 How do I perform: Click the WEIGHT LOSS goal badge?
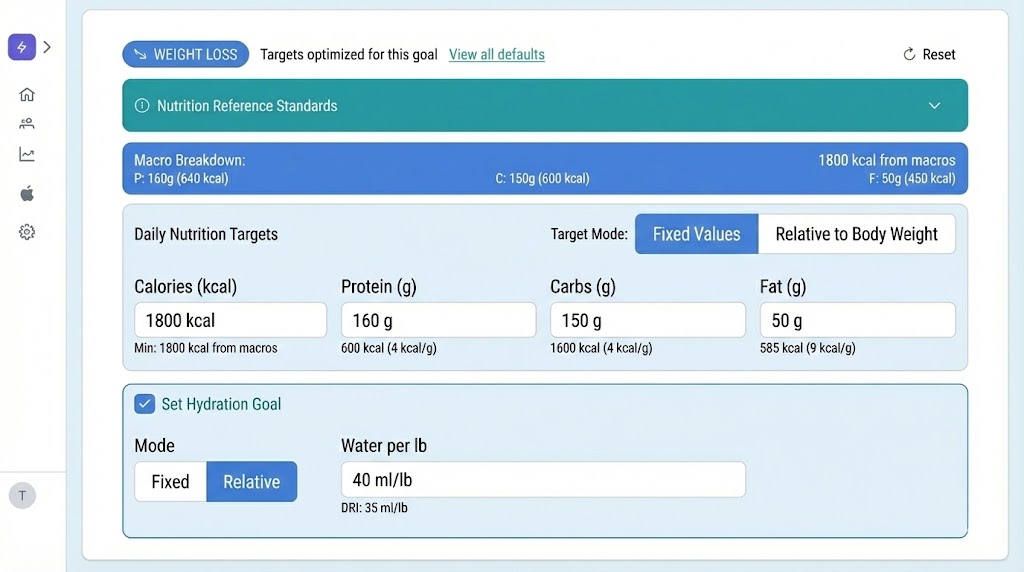(185, 55)
